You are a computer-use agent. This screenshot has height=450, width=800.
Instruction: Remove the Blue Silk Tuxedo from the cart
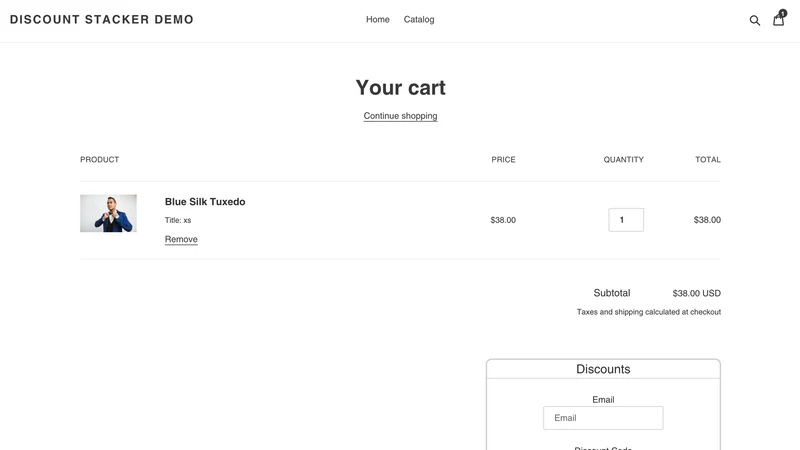click(181, 239)
